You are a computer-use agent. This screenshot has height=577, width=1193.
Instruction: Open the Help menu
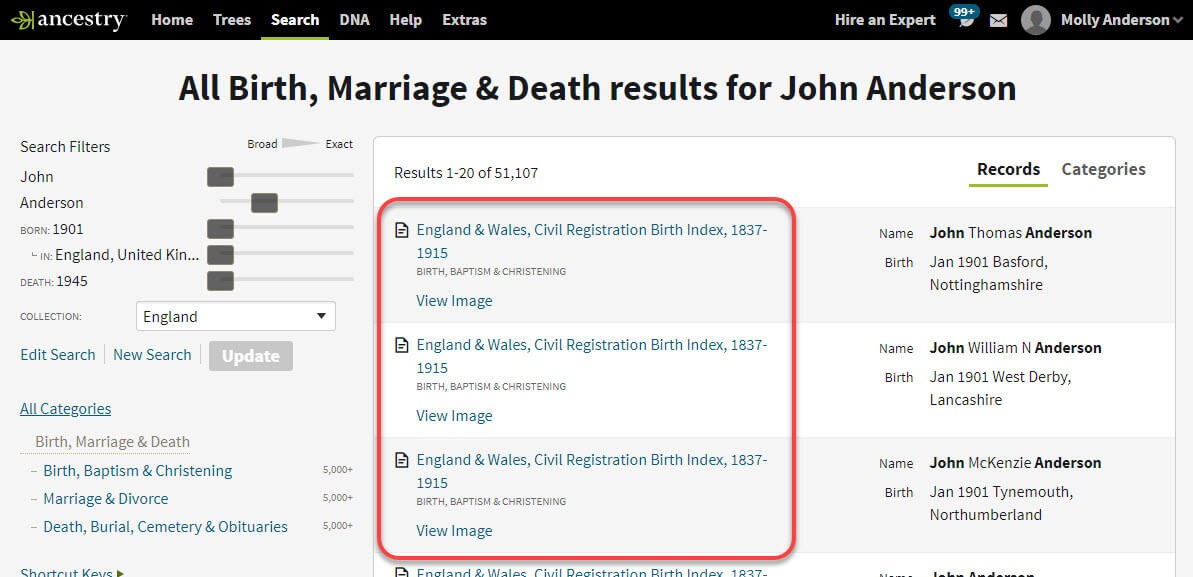406,20
